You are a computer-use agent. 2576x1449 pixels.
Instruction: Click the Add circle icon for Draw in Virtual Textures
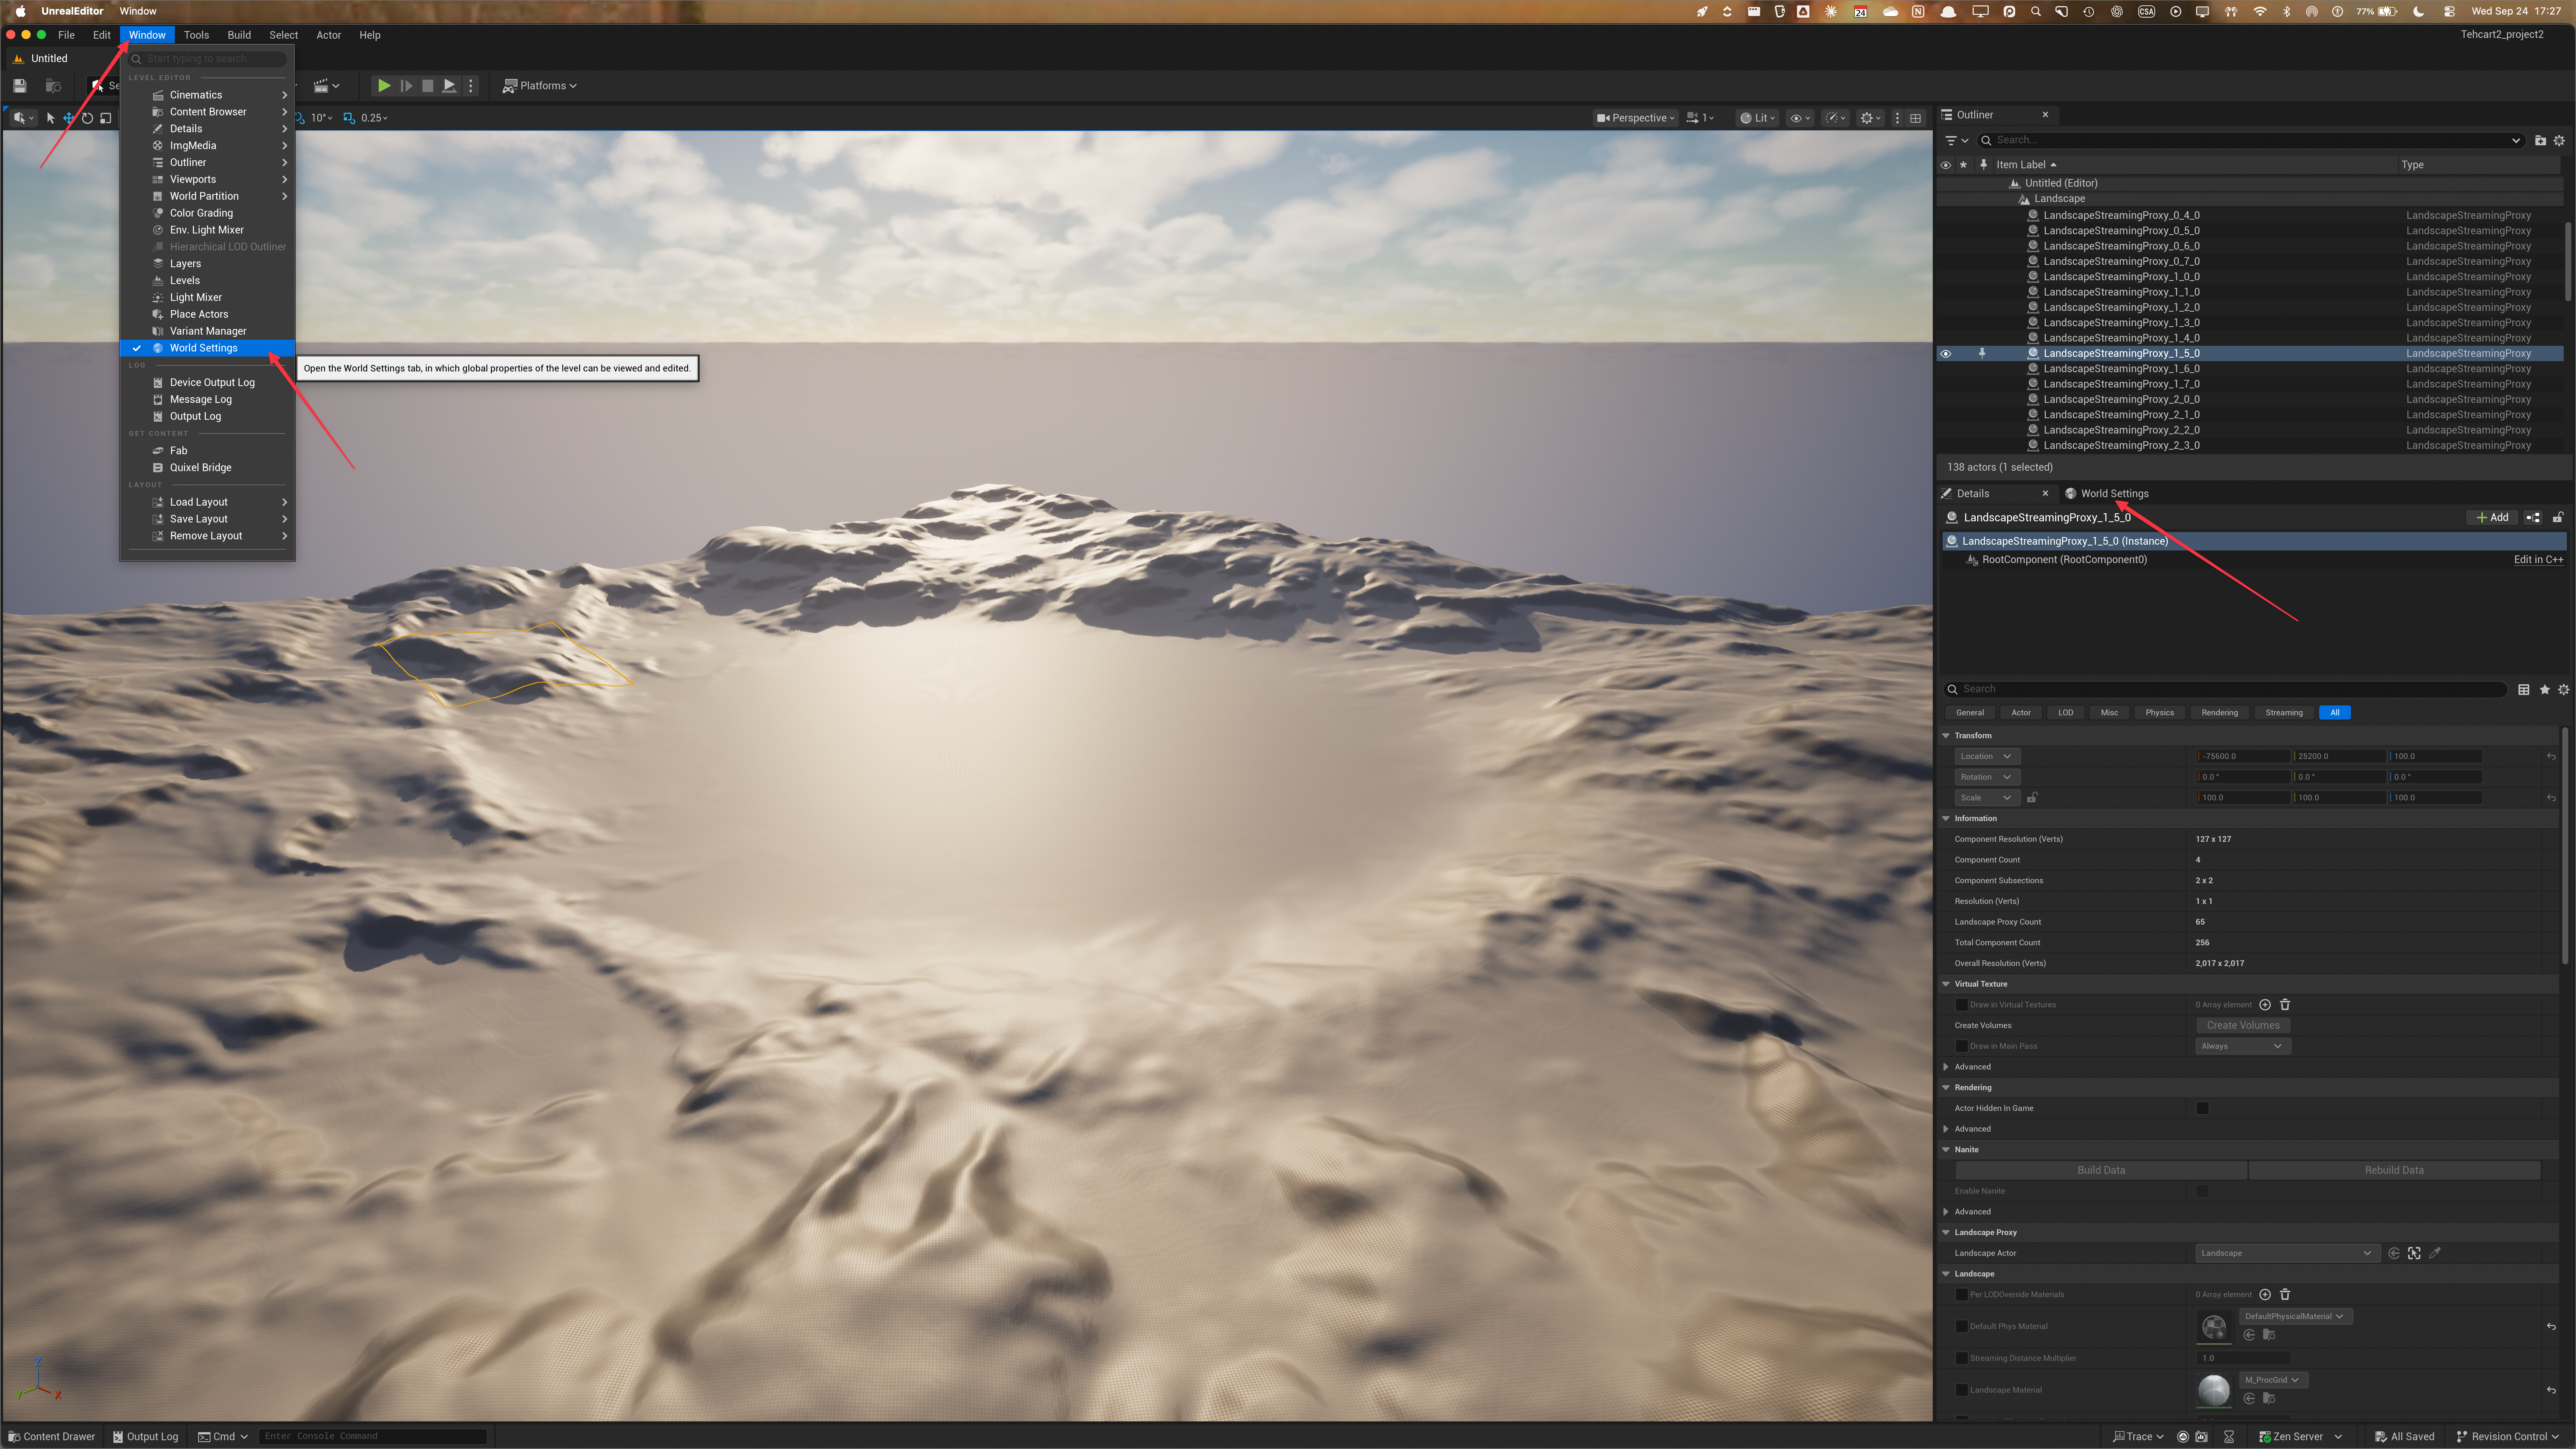click(x=2265, y=1005)
